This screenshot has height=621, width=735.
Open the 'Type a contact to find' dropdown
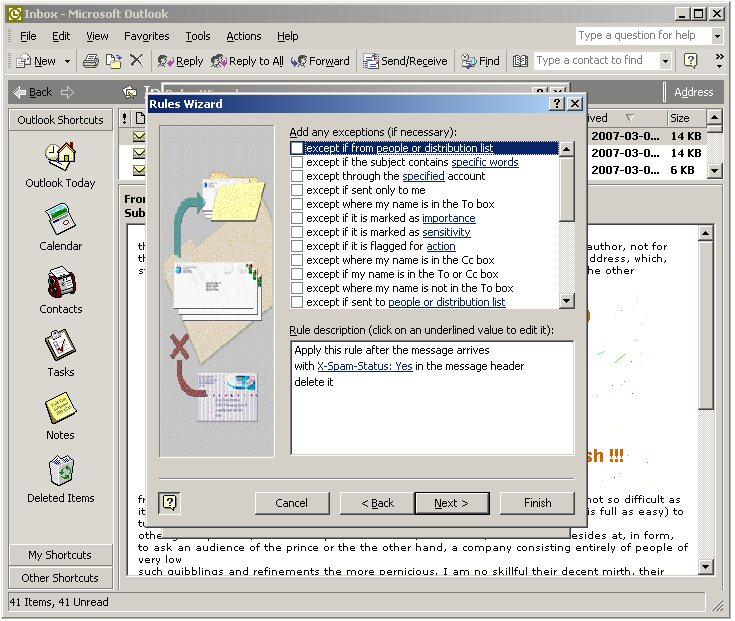pos(665,61)
